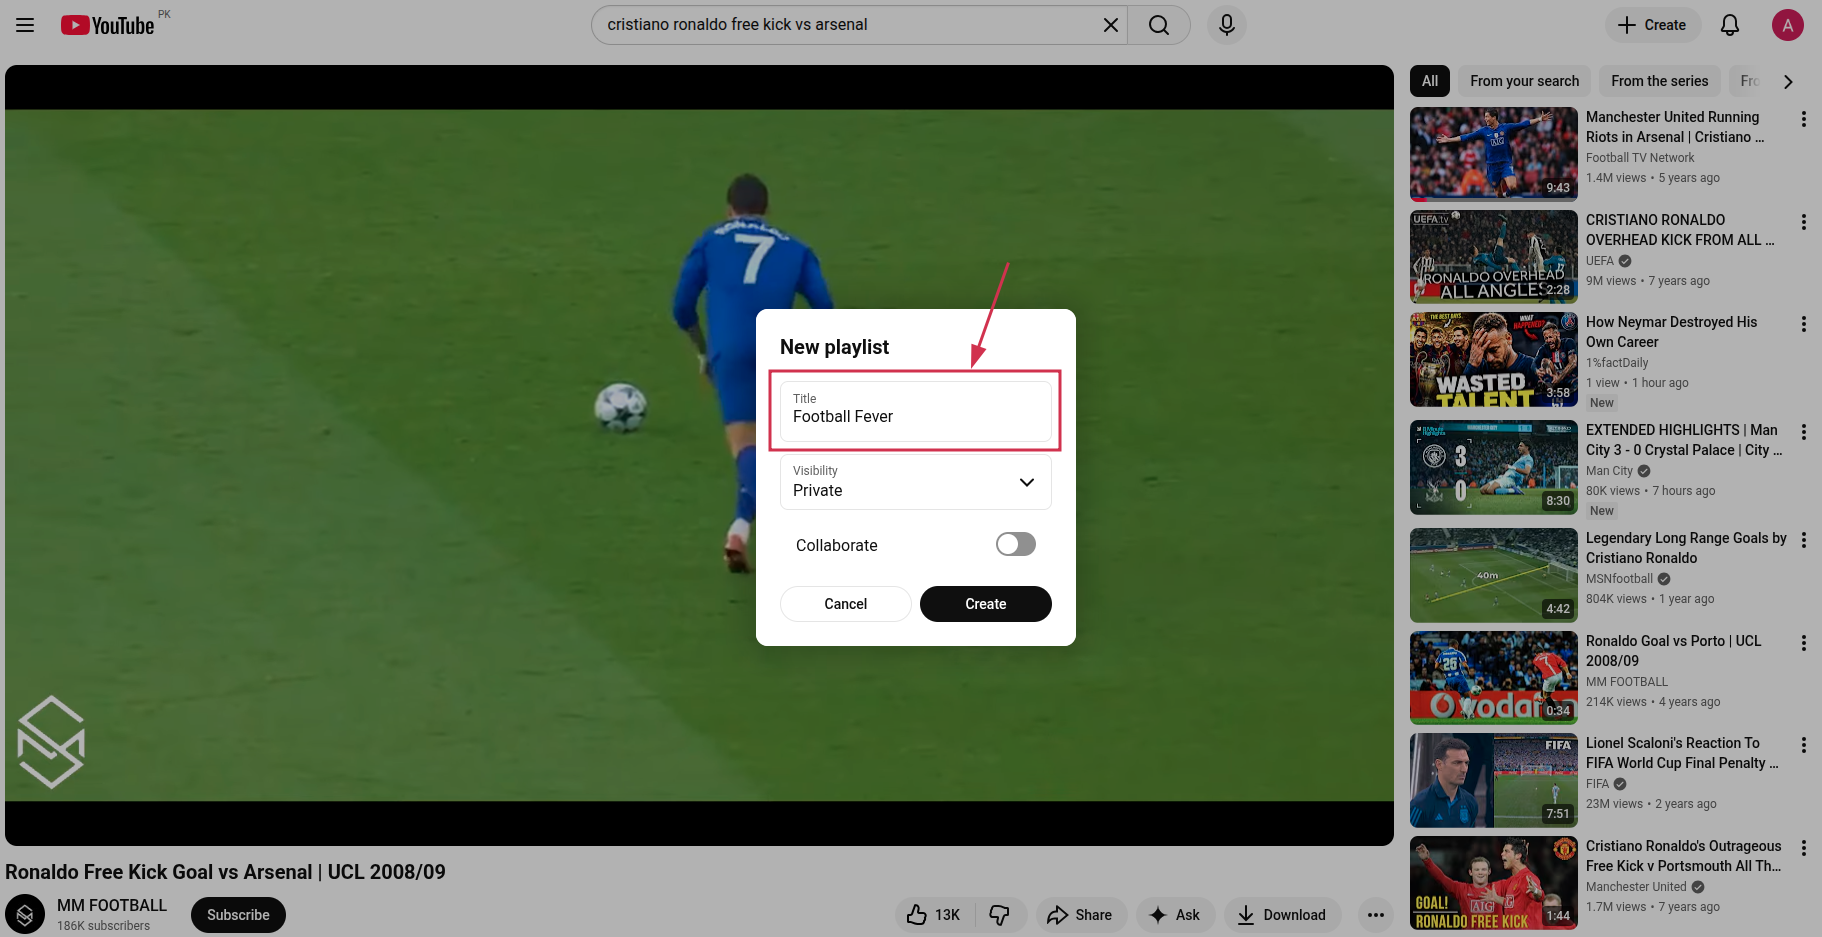Viewport: 1822px width, 937px height.
Task: Dislike the video thumbs down
Action: pos(1000,915)
